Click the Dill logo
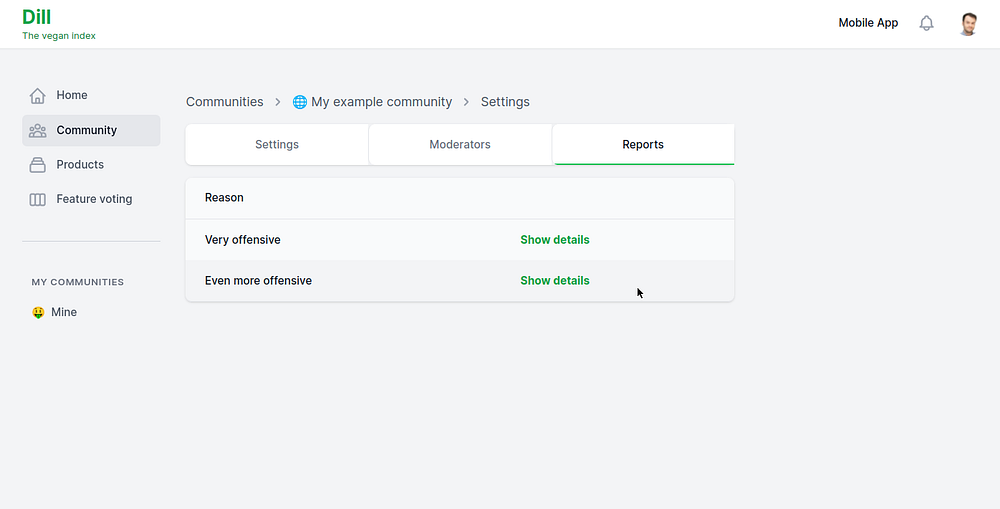The image size is (1000, 509). point(37,17)
